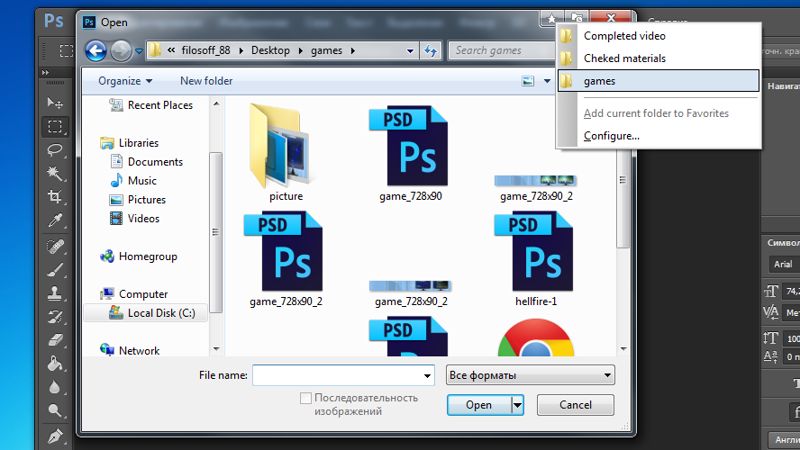Select games in the Favorites menu
Image resolution: width=800 pixels, height=450 pixels.
coord(659,81)
